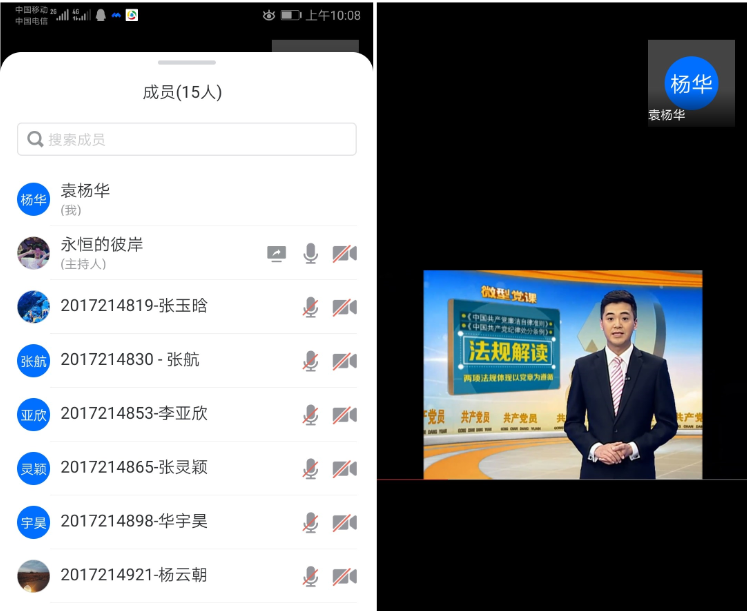Tap the shared 法规解读 video screen

[562, 374]
